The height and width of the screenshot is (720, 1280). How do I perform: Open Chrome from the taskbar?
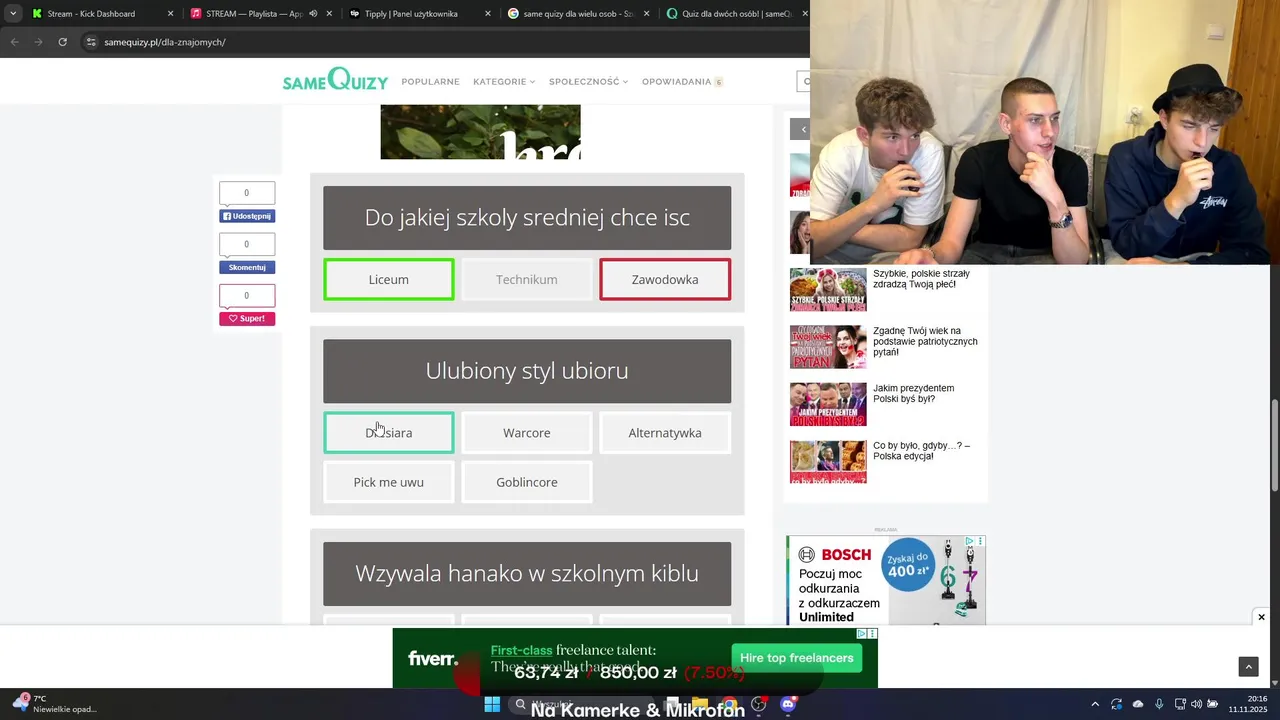[x=729, y=704]
